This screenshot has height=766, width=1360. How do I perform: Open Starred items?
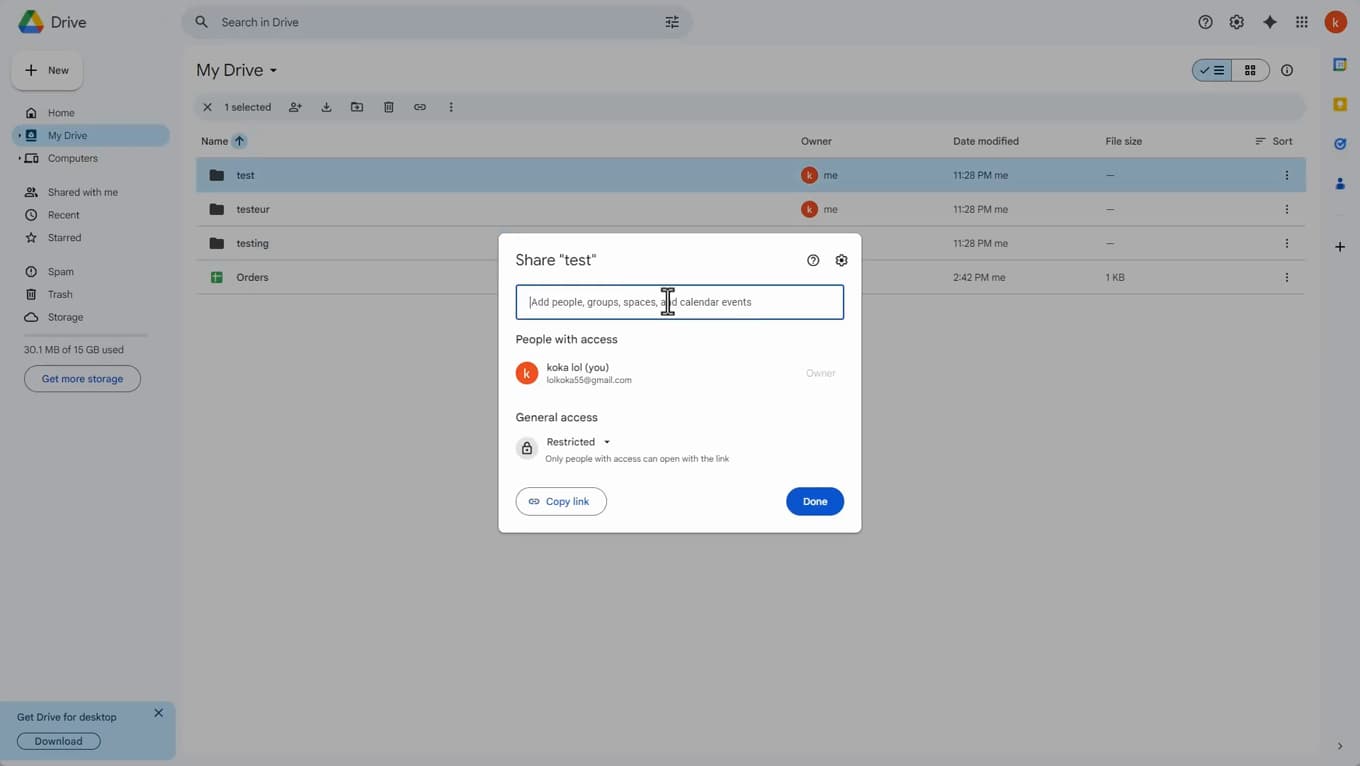65,238
